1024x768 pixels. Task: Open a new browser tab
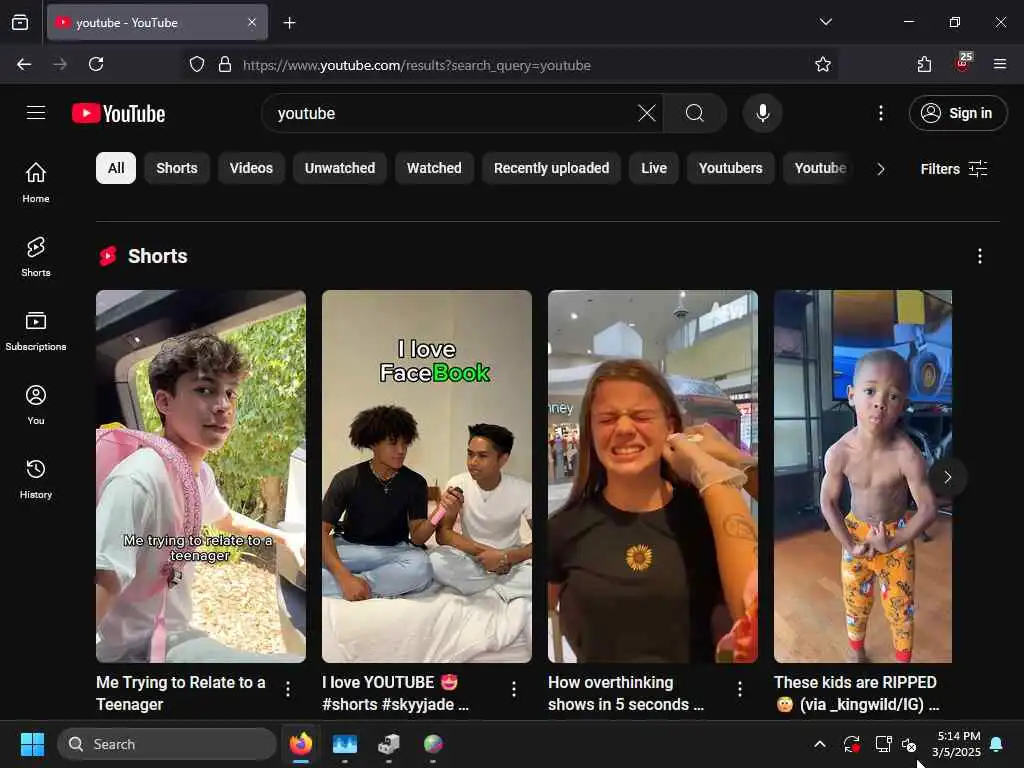289,23
